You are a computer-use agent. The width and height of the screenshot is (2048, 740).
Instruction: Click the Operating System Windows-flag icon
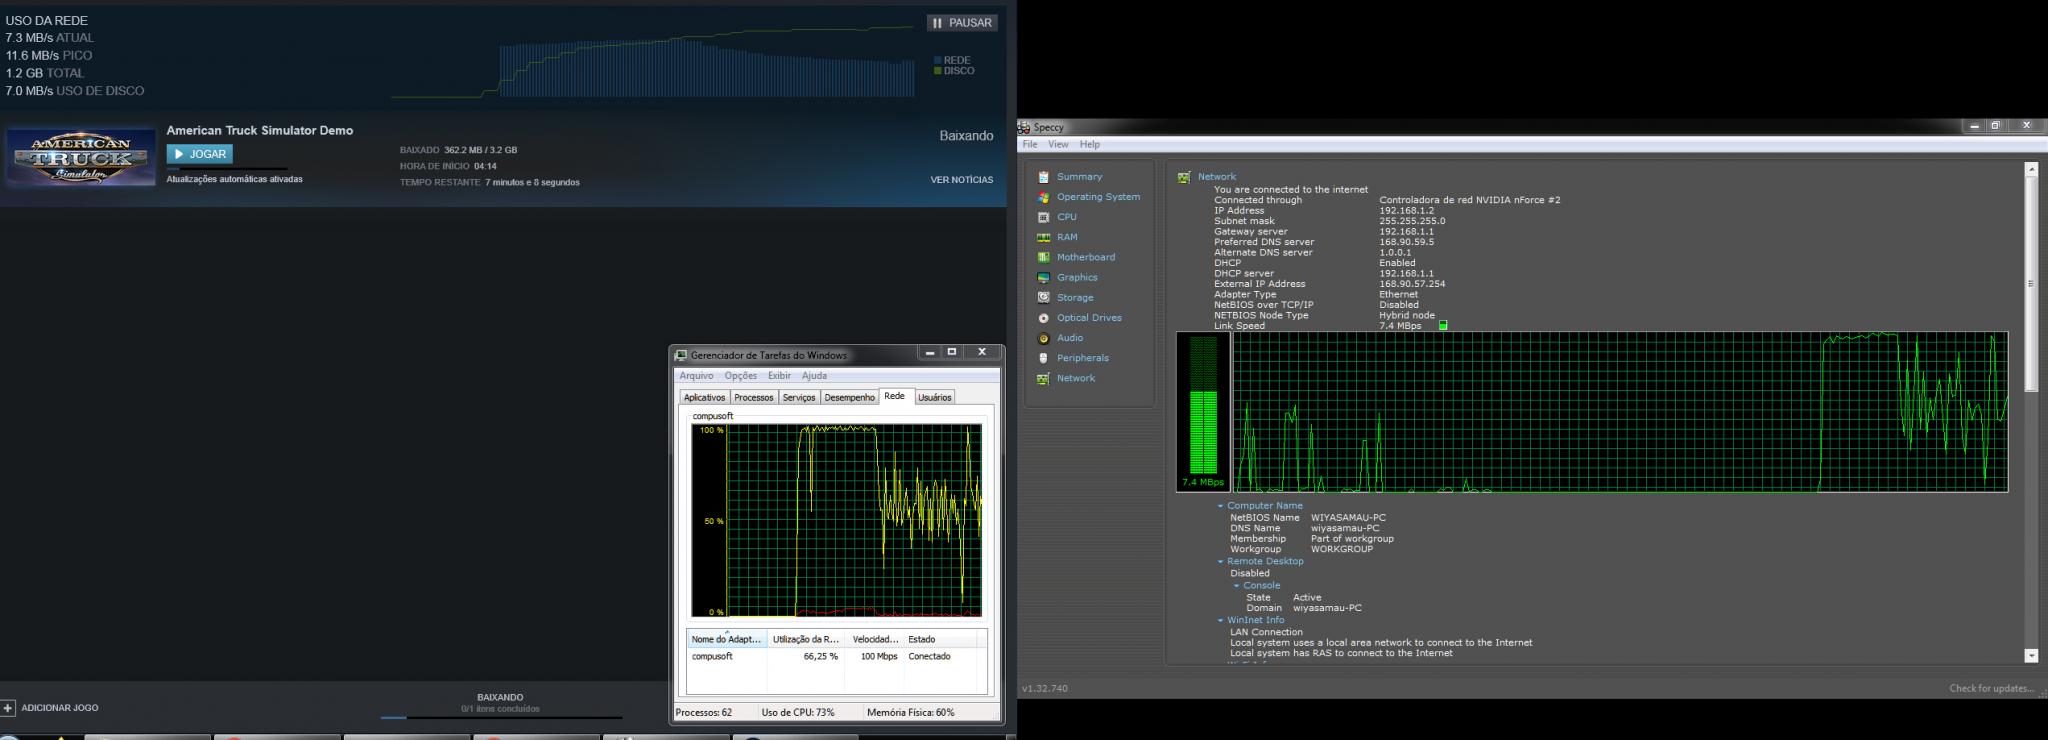[x=1043, y=197]
